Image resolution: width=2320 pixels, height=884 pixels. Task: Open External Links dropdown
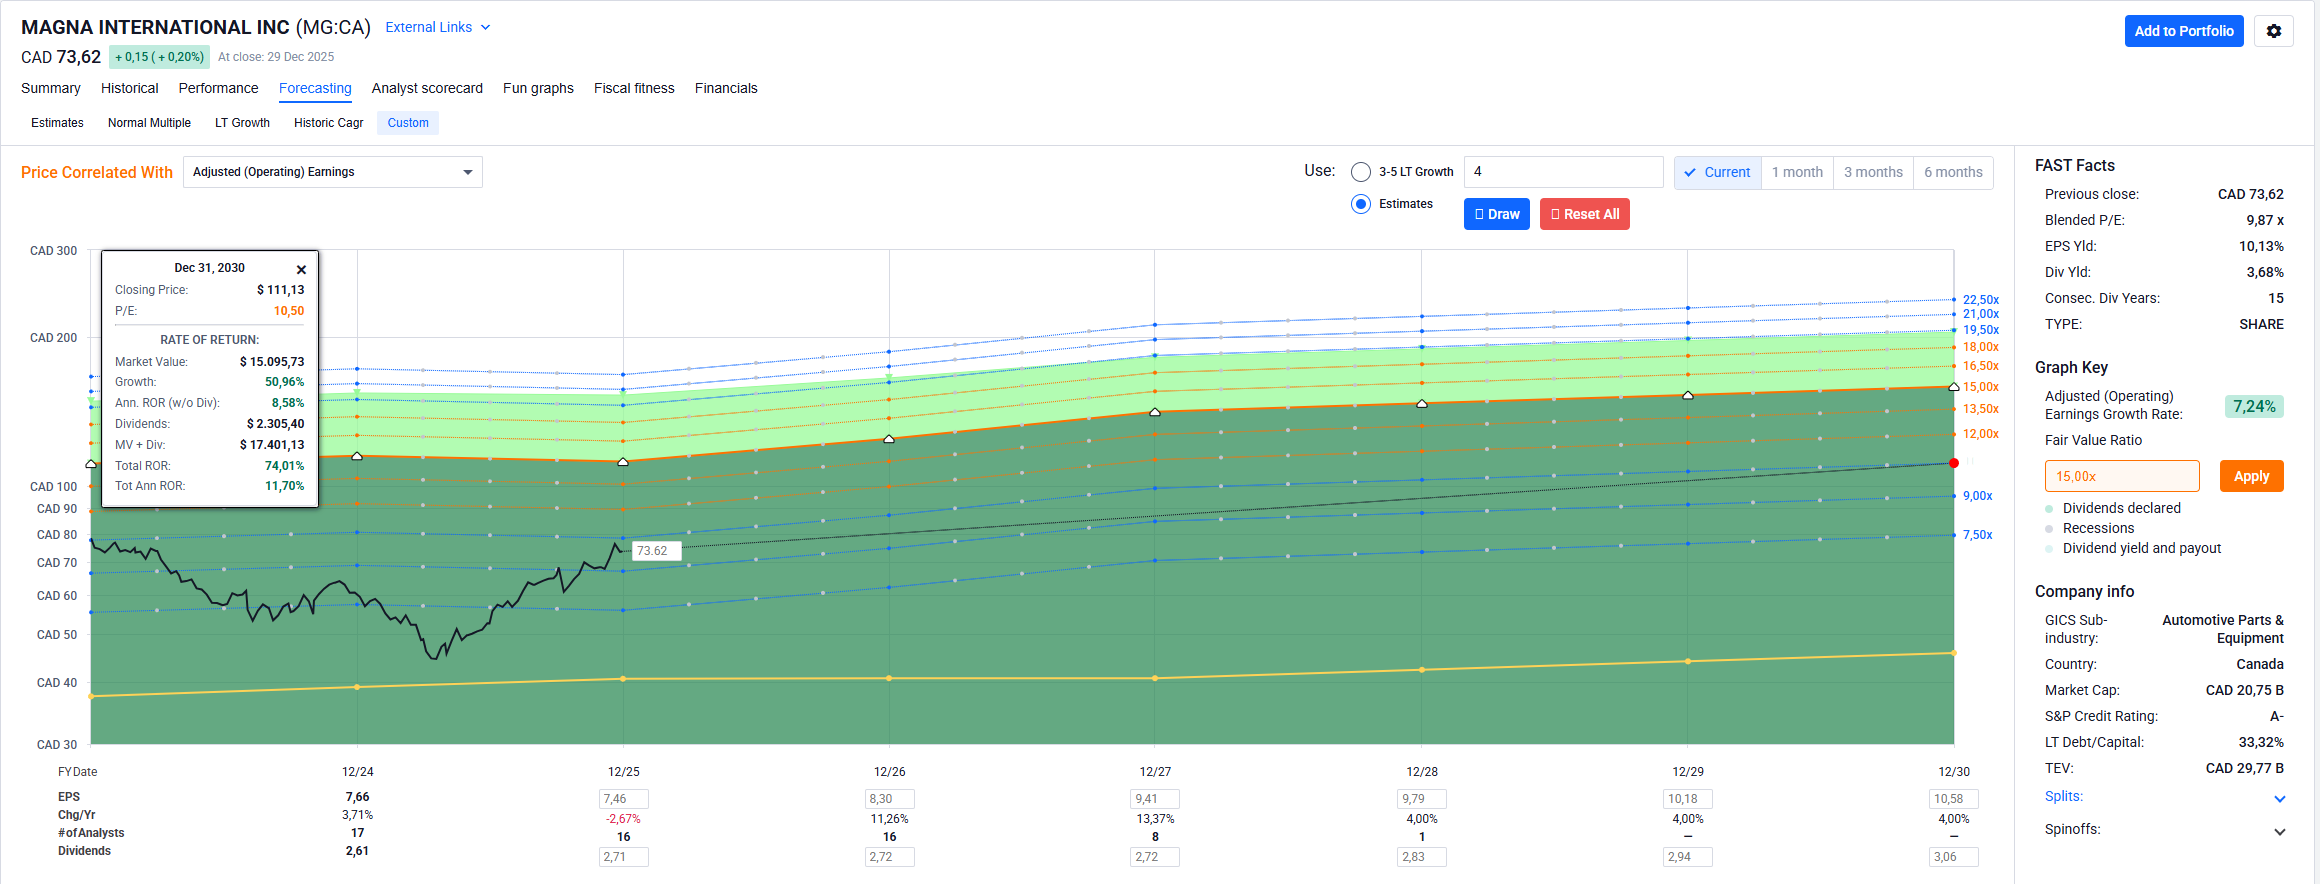[x=437, y=28]
